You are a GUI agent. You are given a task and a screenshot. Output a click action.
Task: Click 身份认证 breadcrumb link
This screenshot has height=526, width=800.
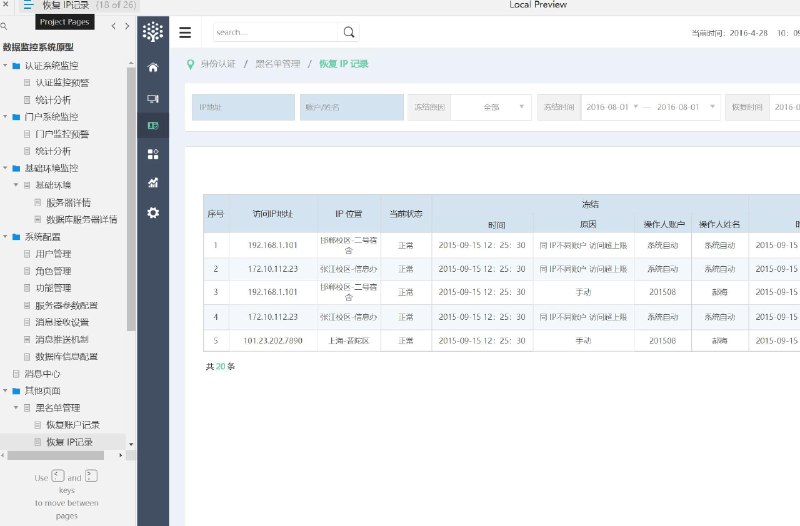point(218,64)
